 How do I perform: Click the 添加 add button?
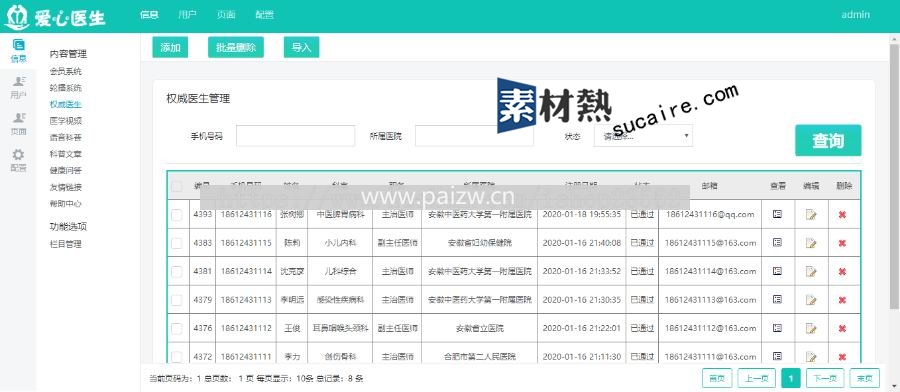(170, 47)
